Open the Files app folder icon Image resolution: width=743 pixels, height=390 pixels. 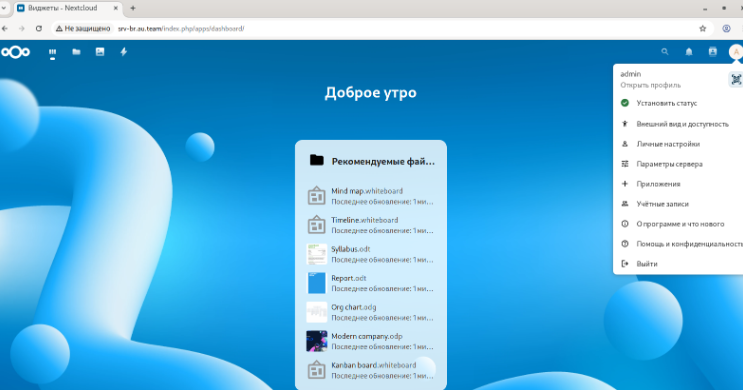pos(76,52)
